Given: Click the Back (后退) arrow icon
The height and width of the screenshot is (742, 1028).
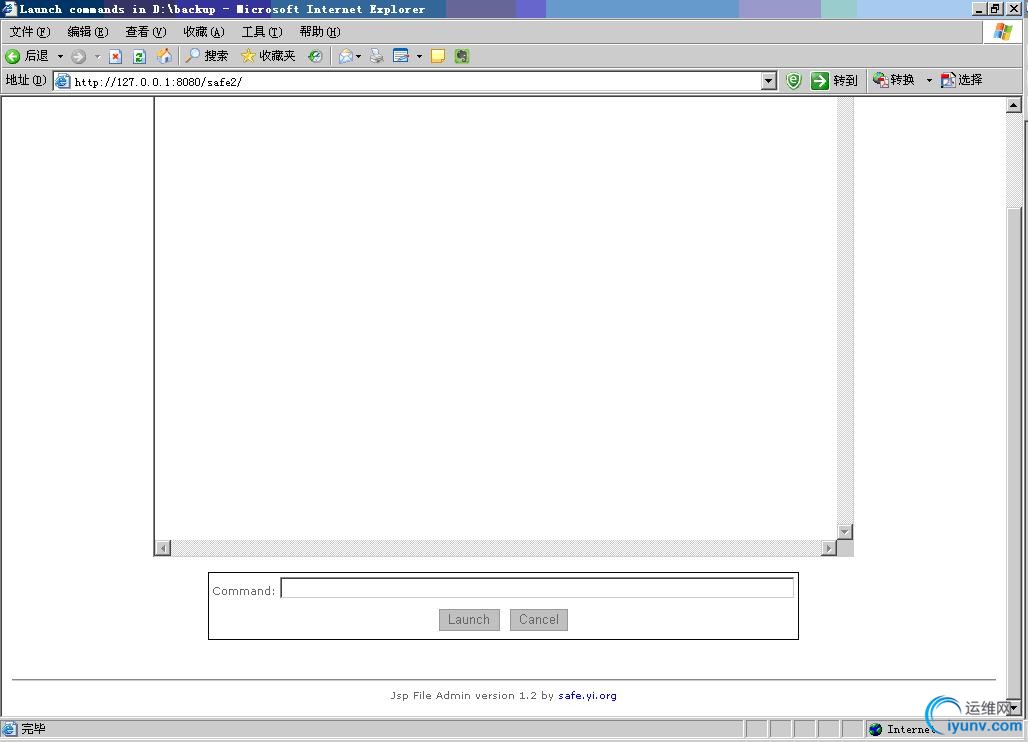Looking at the screenshot, I should click(x=12, y=56).
